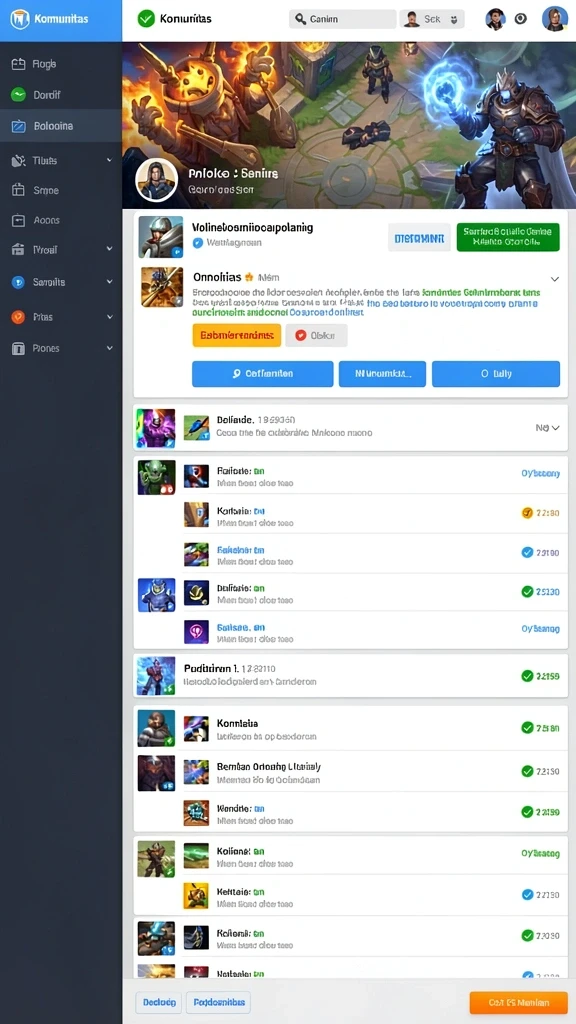Click the green alien hero thumbnail
Viewport: 576px width, 1024px height.
(157, 477)
